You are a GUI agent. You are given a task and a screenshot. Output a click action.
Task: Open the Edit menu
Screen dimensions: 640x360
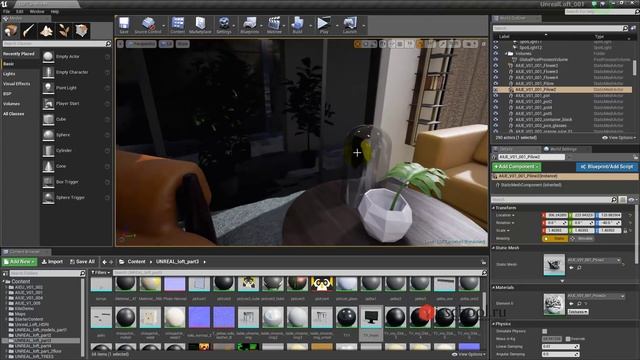(x=20, y=11)
